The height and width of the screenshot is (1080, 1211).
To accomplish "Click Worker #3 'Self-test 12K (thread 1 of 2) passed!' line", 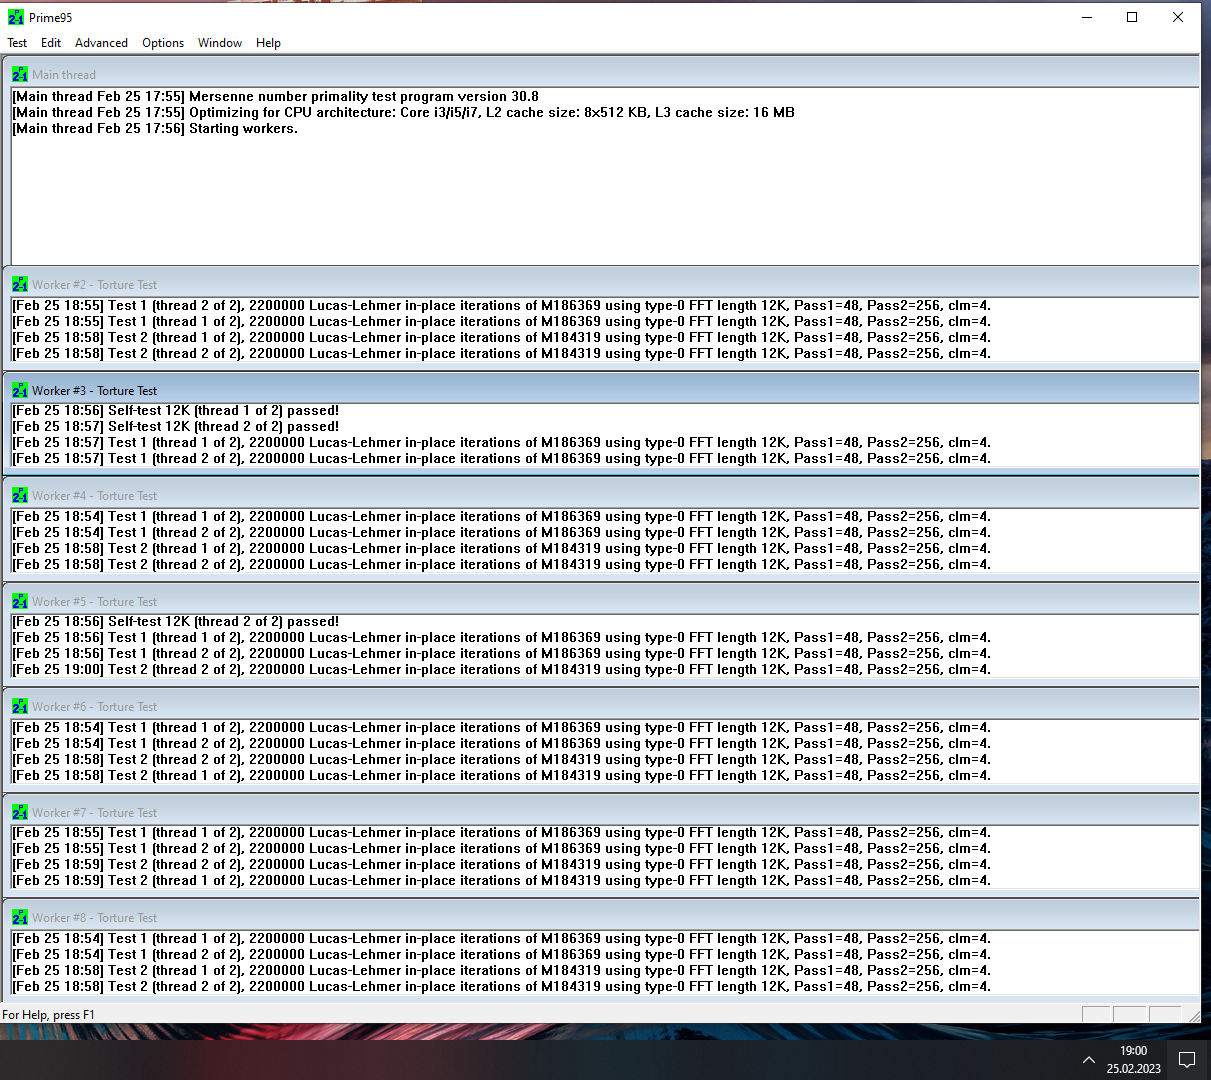I will (175, 411).
